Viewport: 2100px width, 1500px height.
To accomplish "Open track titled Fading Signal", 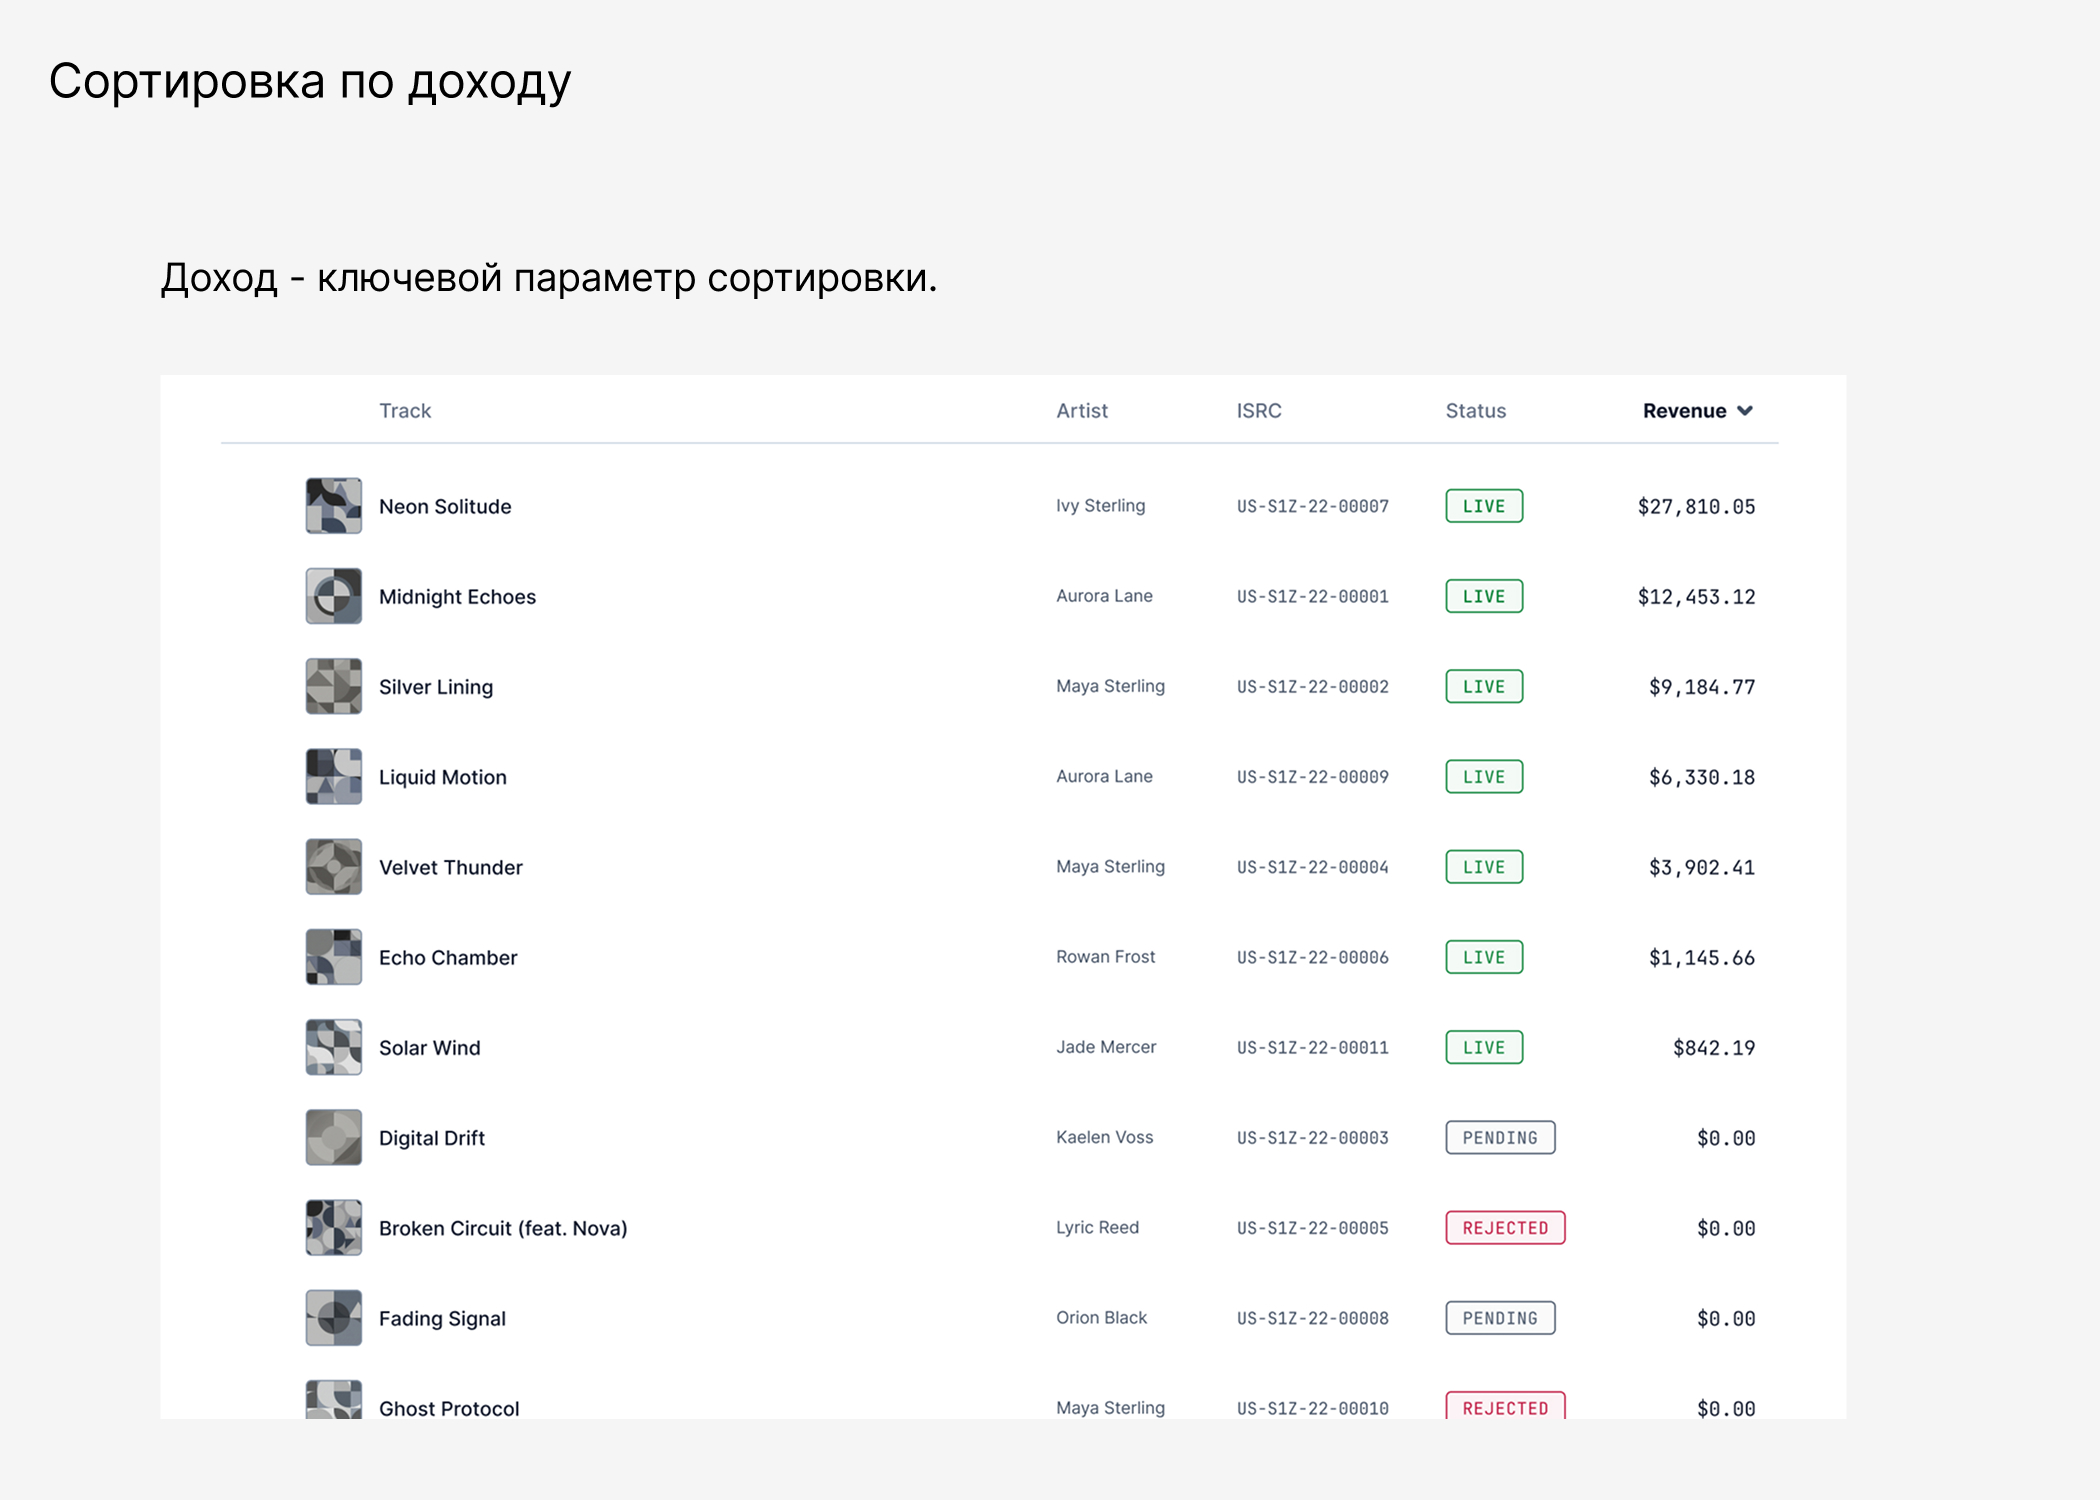I will [441, 1318].
